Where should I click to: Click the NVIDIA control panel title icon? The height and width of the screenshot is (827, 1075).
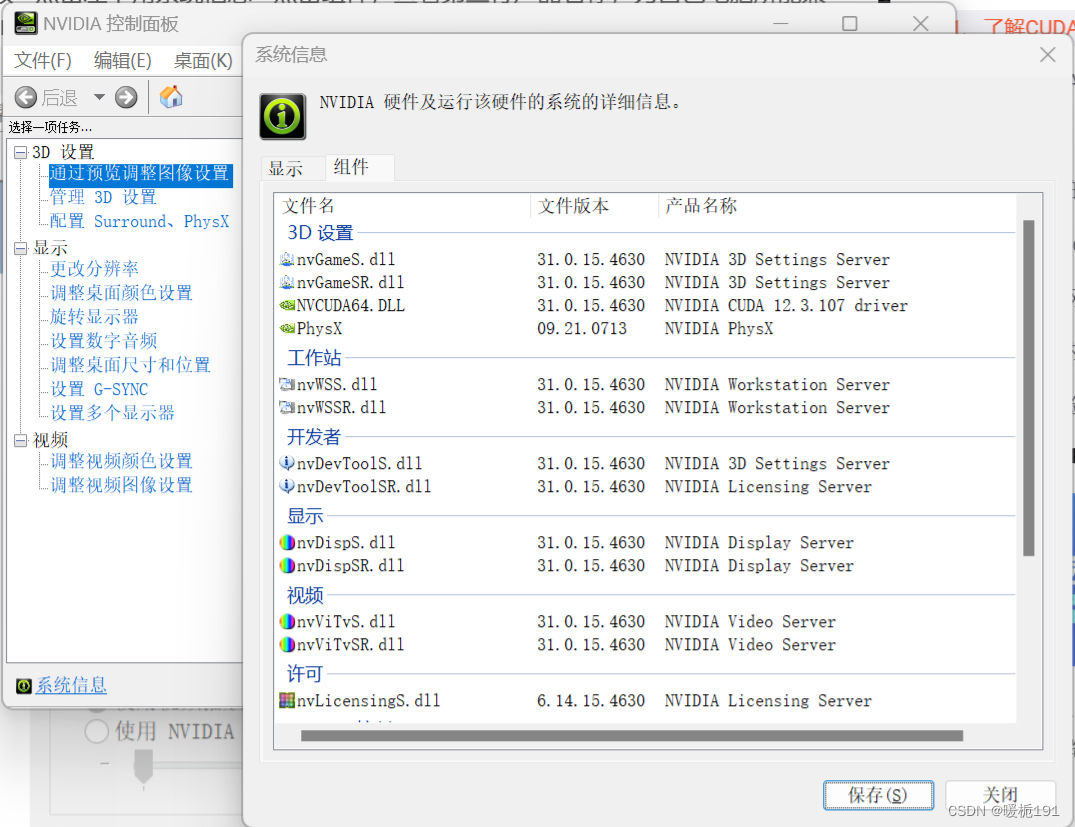click(x=26, y=23)
